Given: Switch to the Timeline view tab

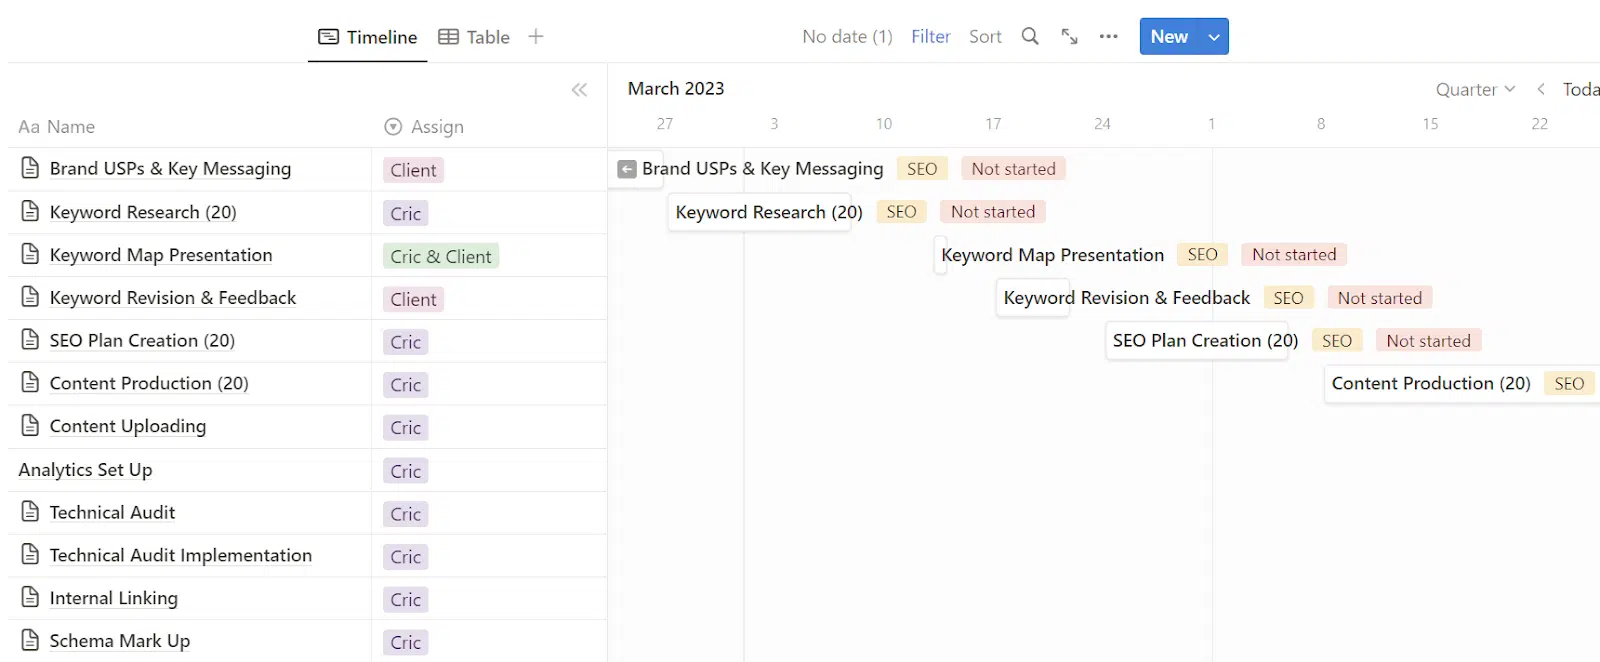Looking at the screenshot, I should [x=368, y=37].
